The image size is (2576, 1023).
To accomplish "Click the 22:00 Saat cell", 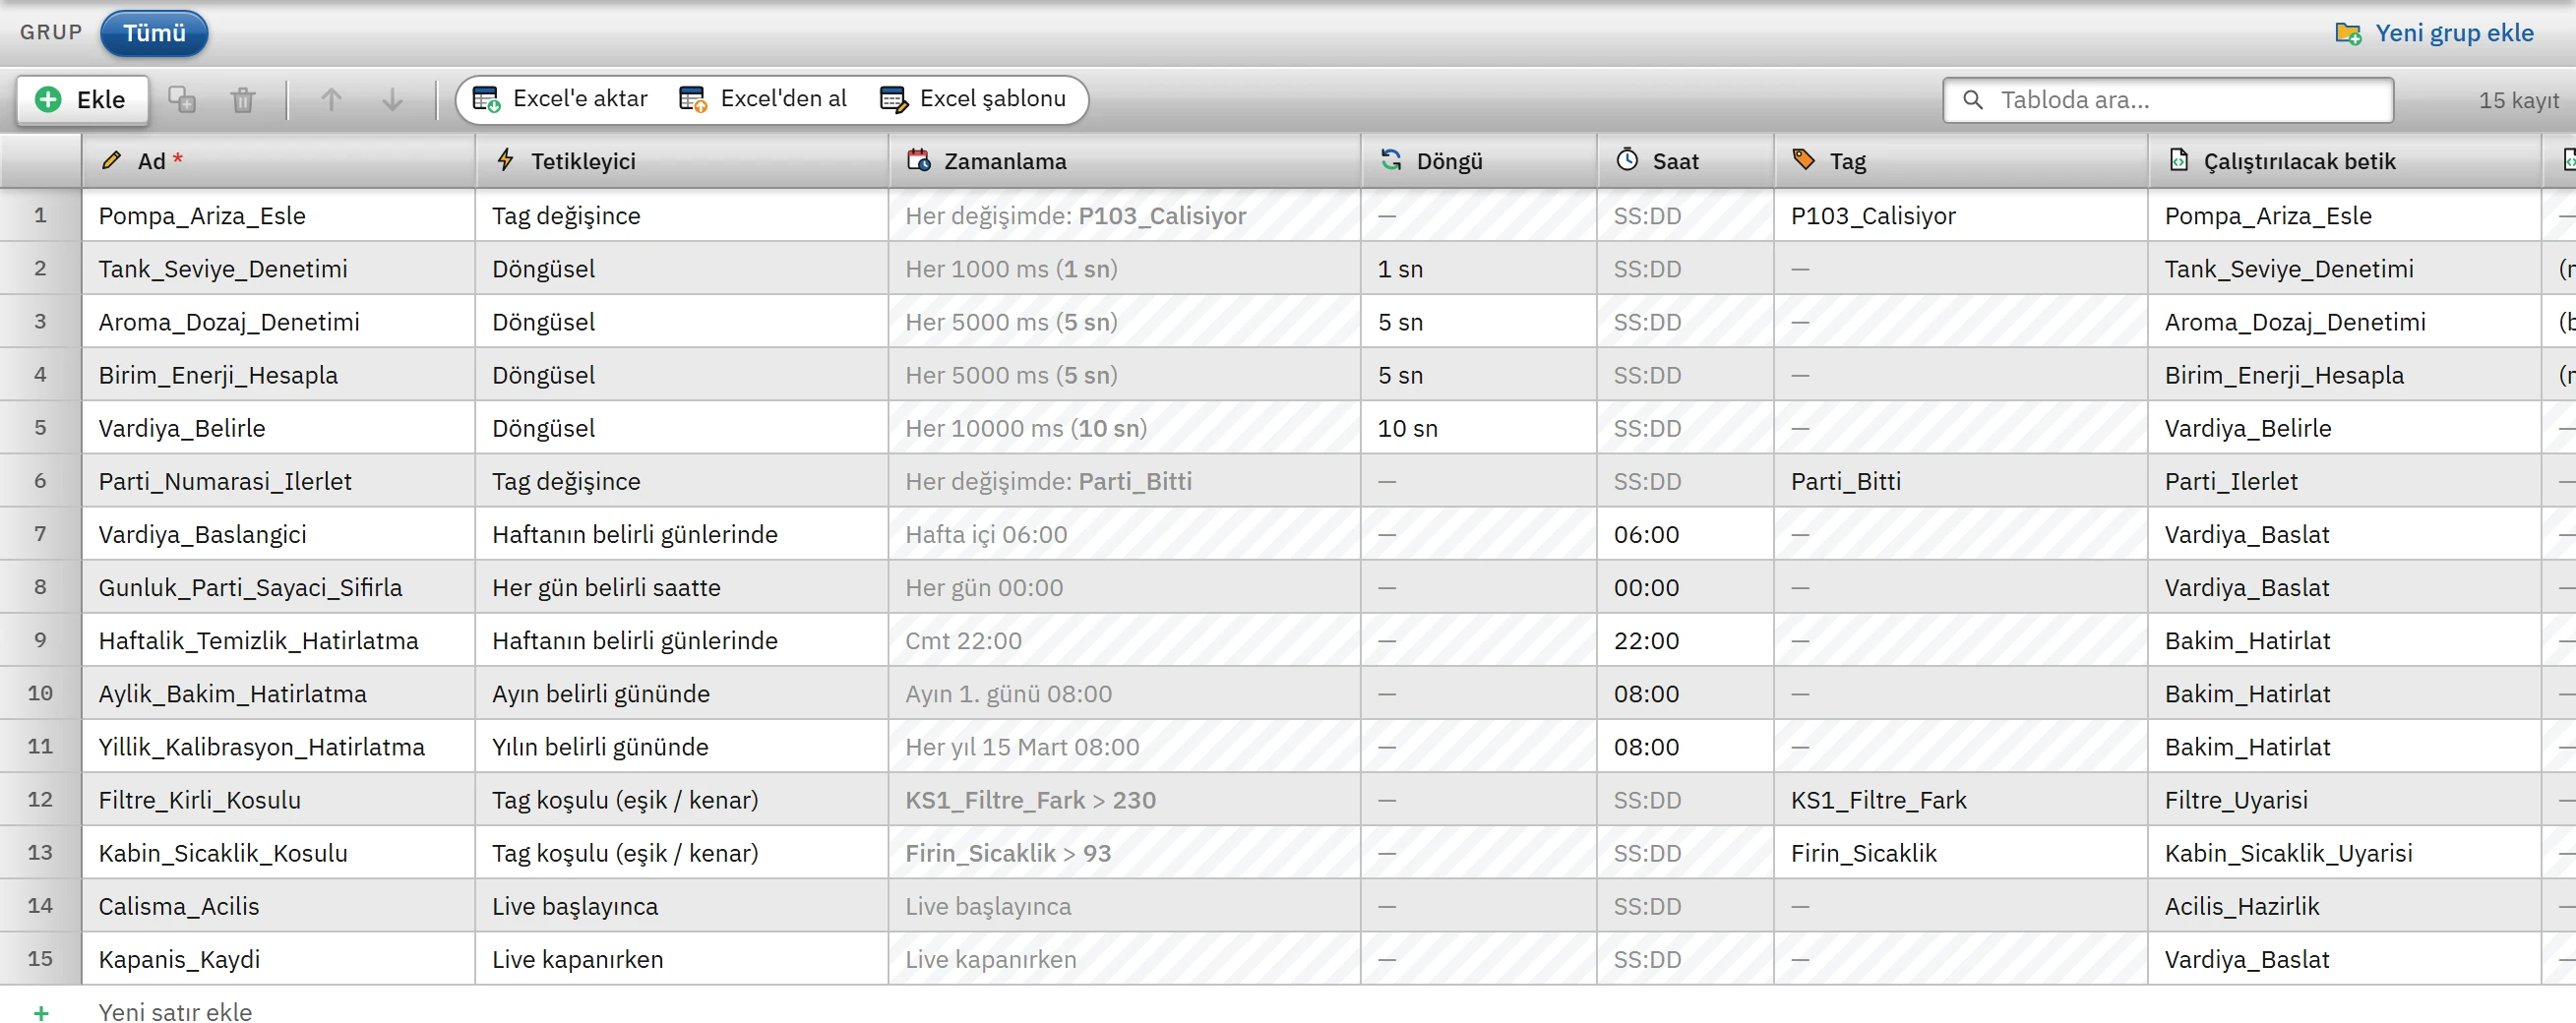I will click(1686, 640).
